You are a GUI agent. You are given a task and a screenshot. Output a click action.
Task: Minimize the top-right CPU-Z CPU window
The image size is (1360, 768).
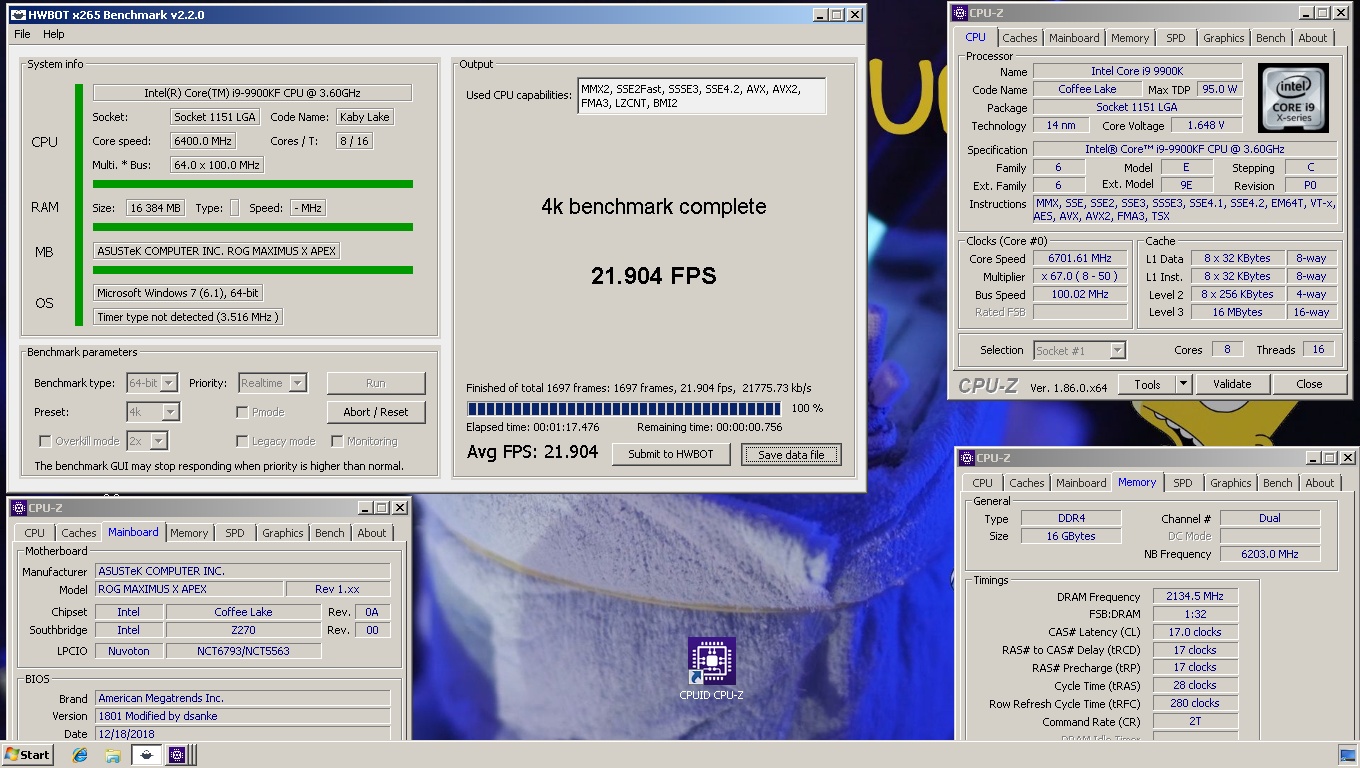pos(1305,13)
